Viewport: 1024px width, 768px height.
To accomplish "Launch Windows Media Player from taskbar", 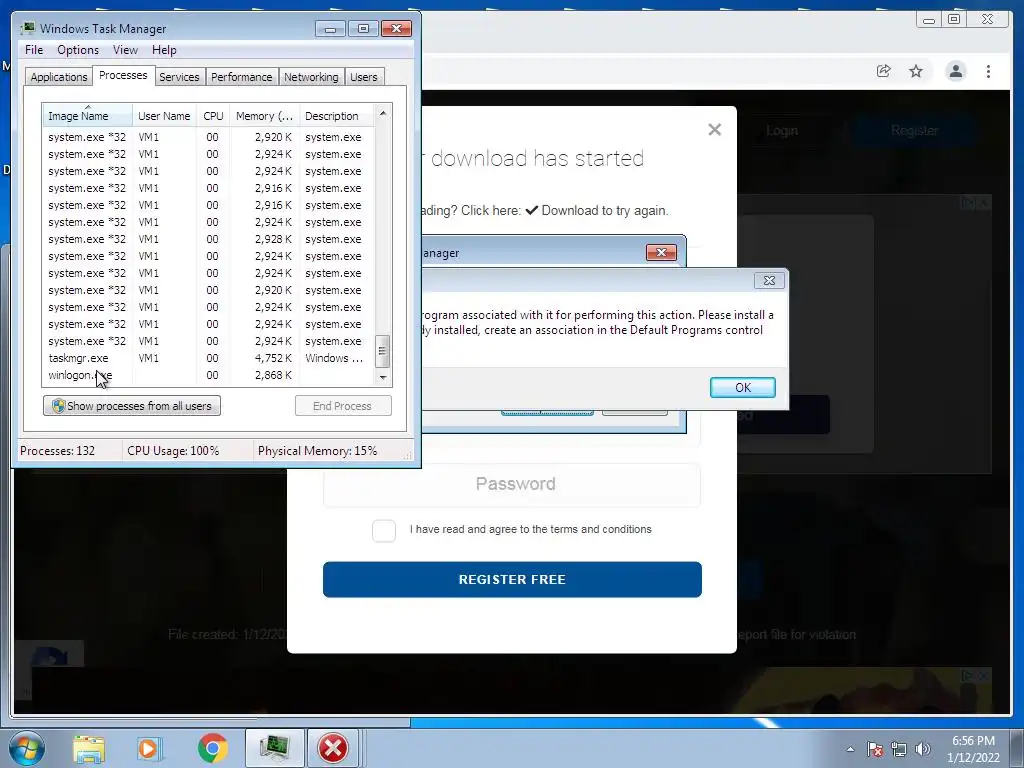I will point(150,748).
